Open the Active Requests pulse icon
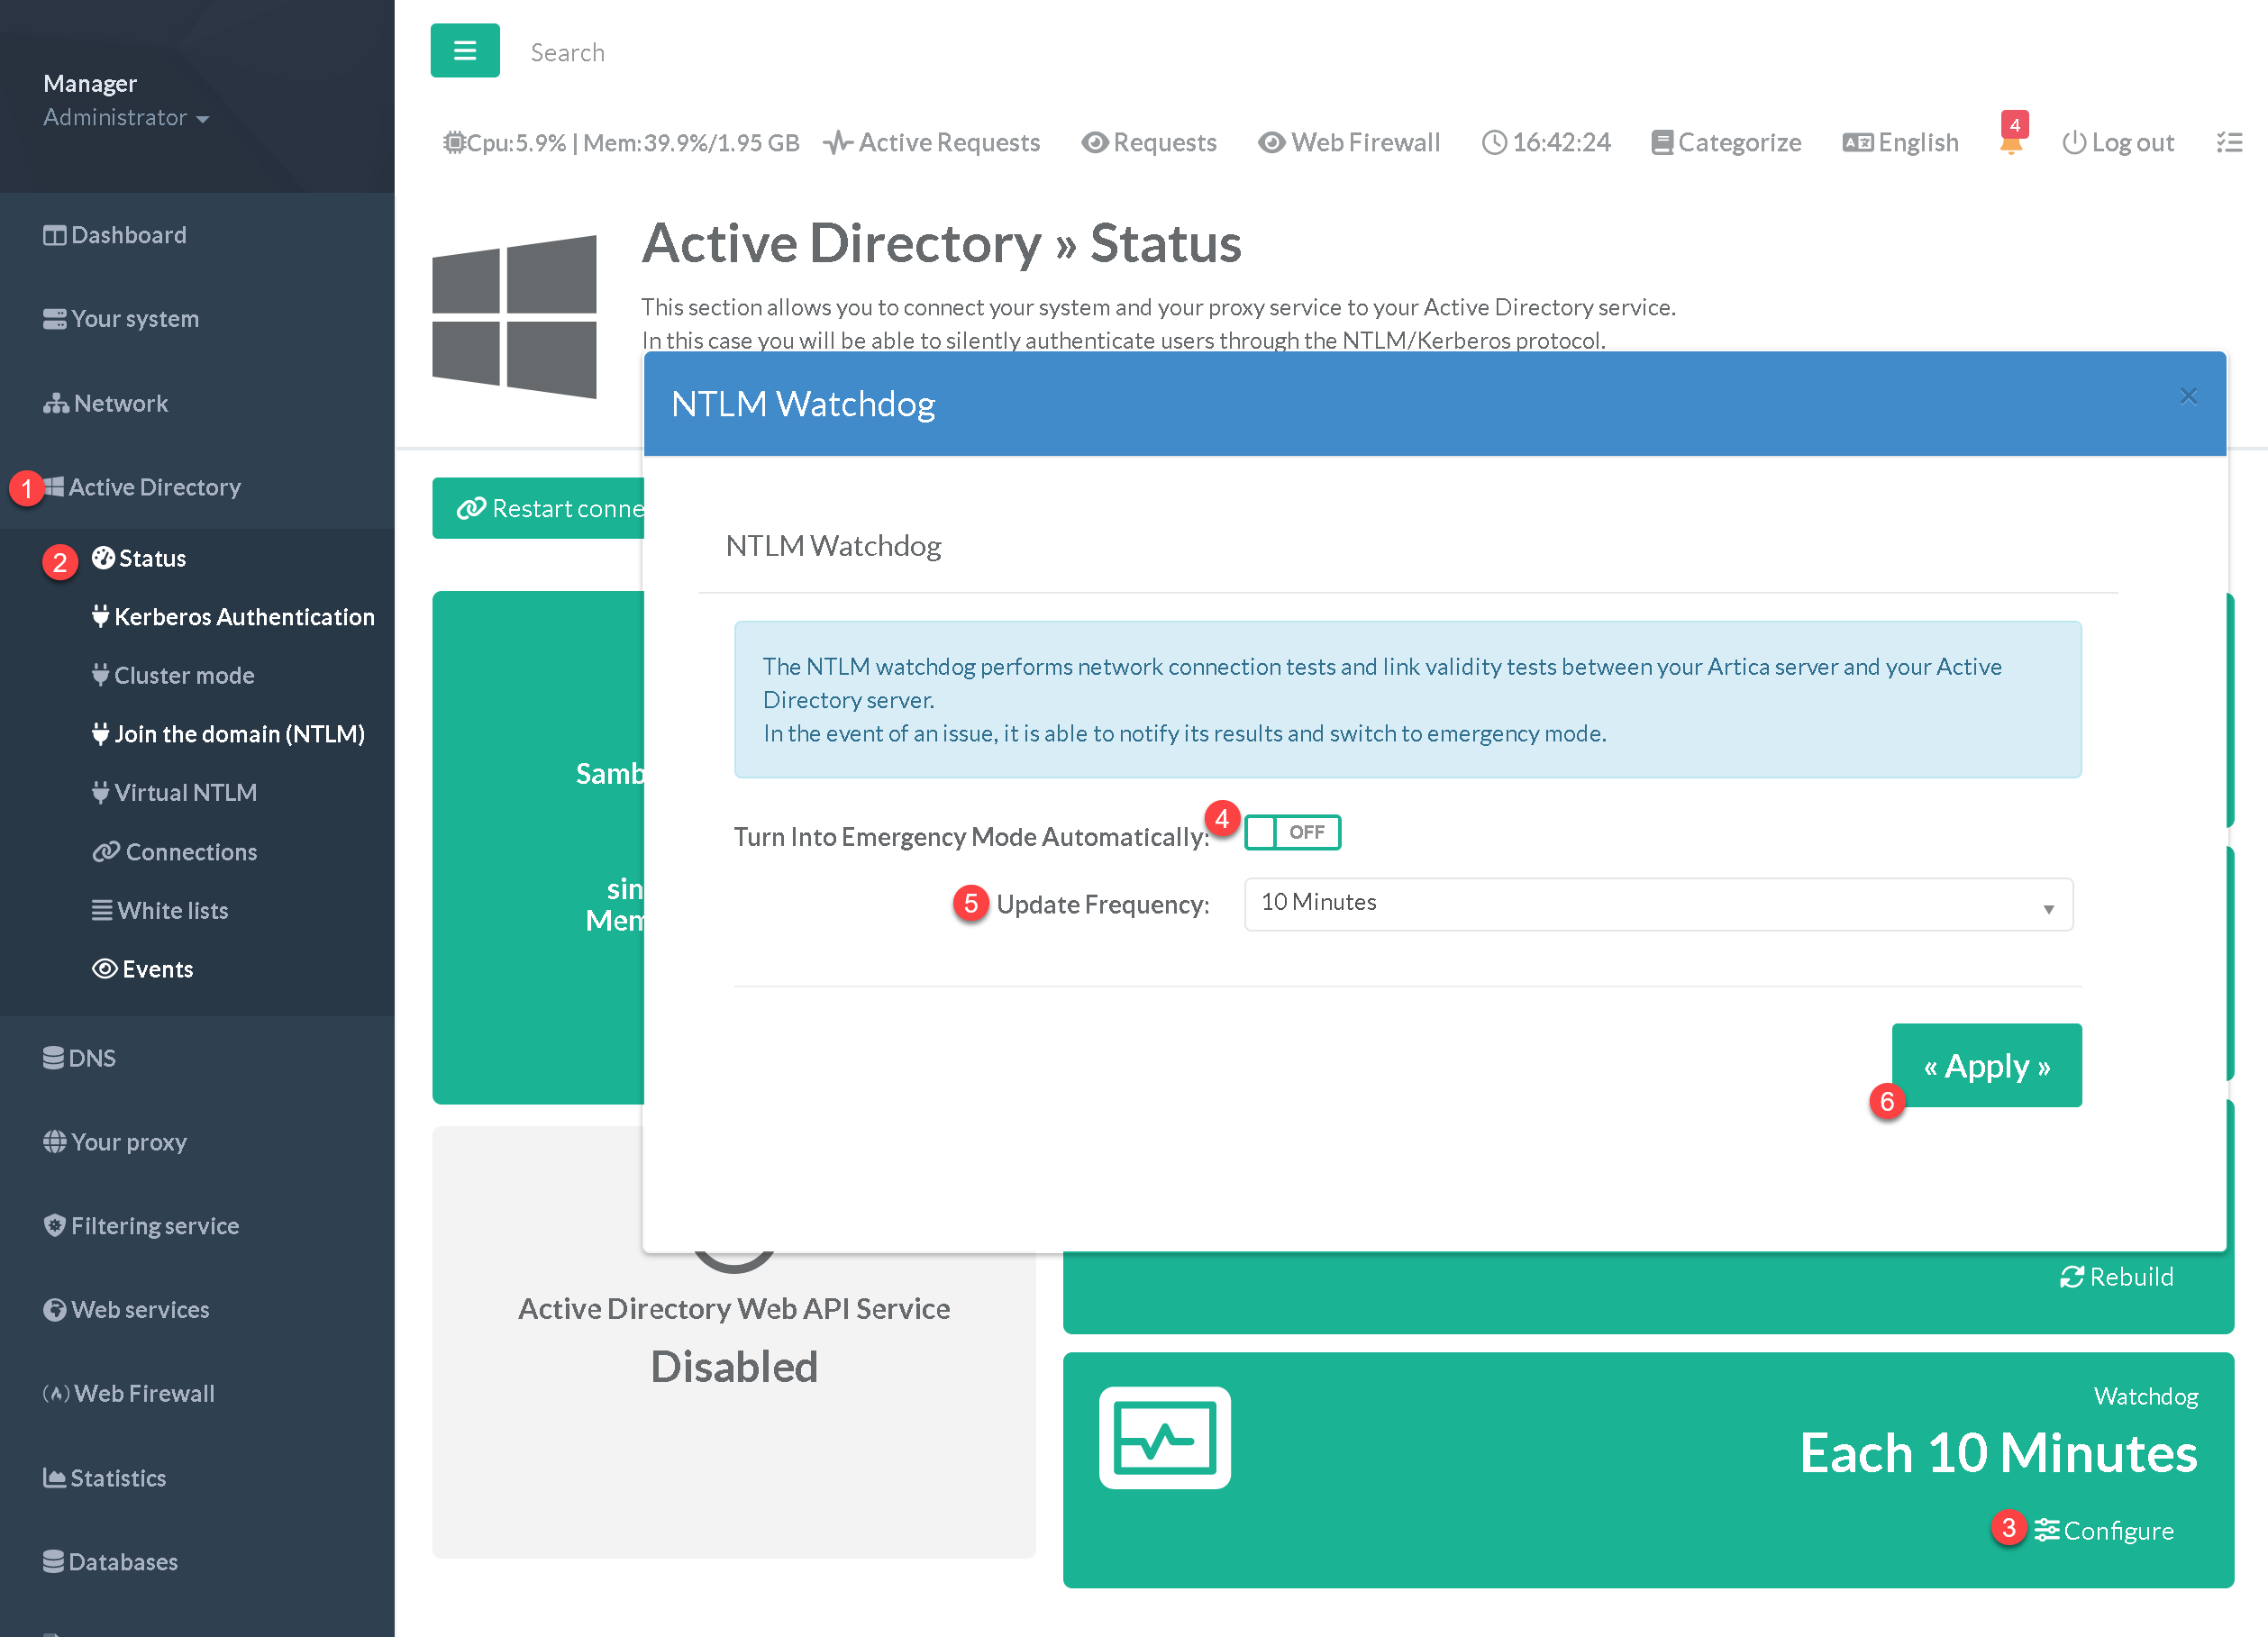This screenshot has width=2268, height=1637. (x=837, y=143)
